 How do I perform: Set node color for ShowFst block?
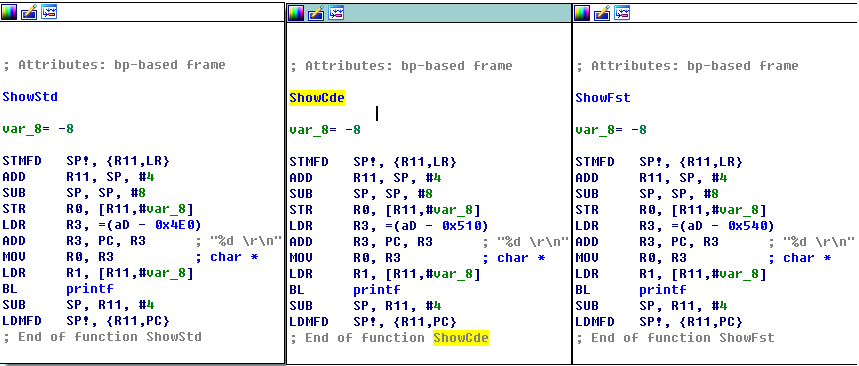[582, 13]
